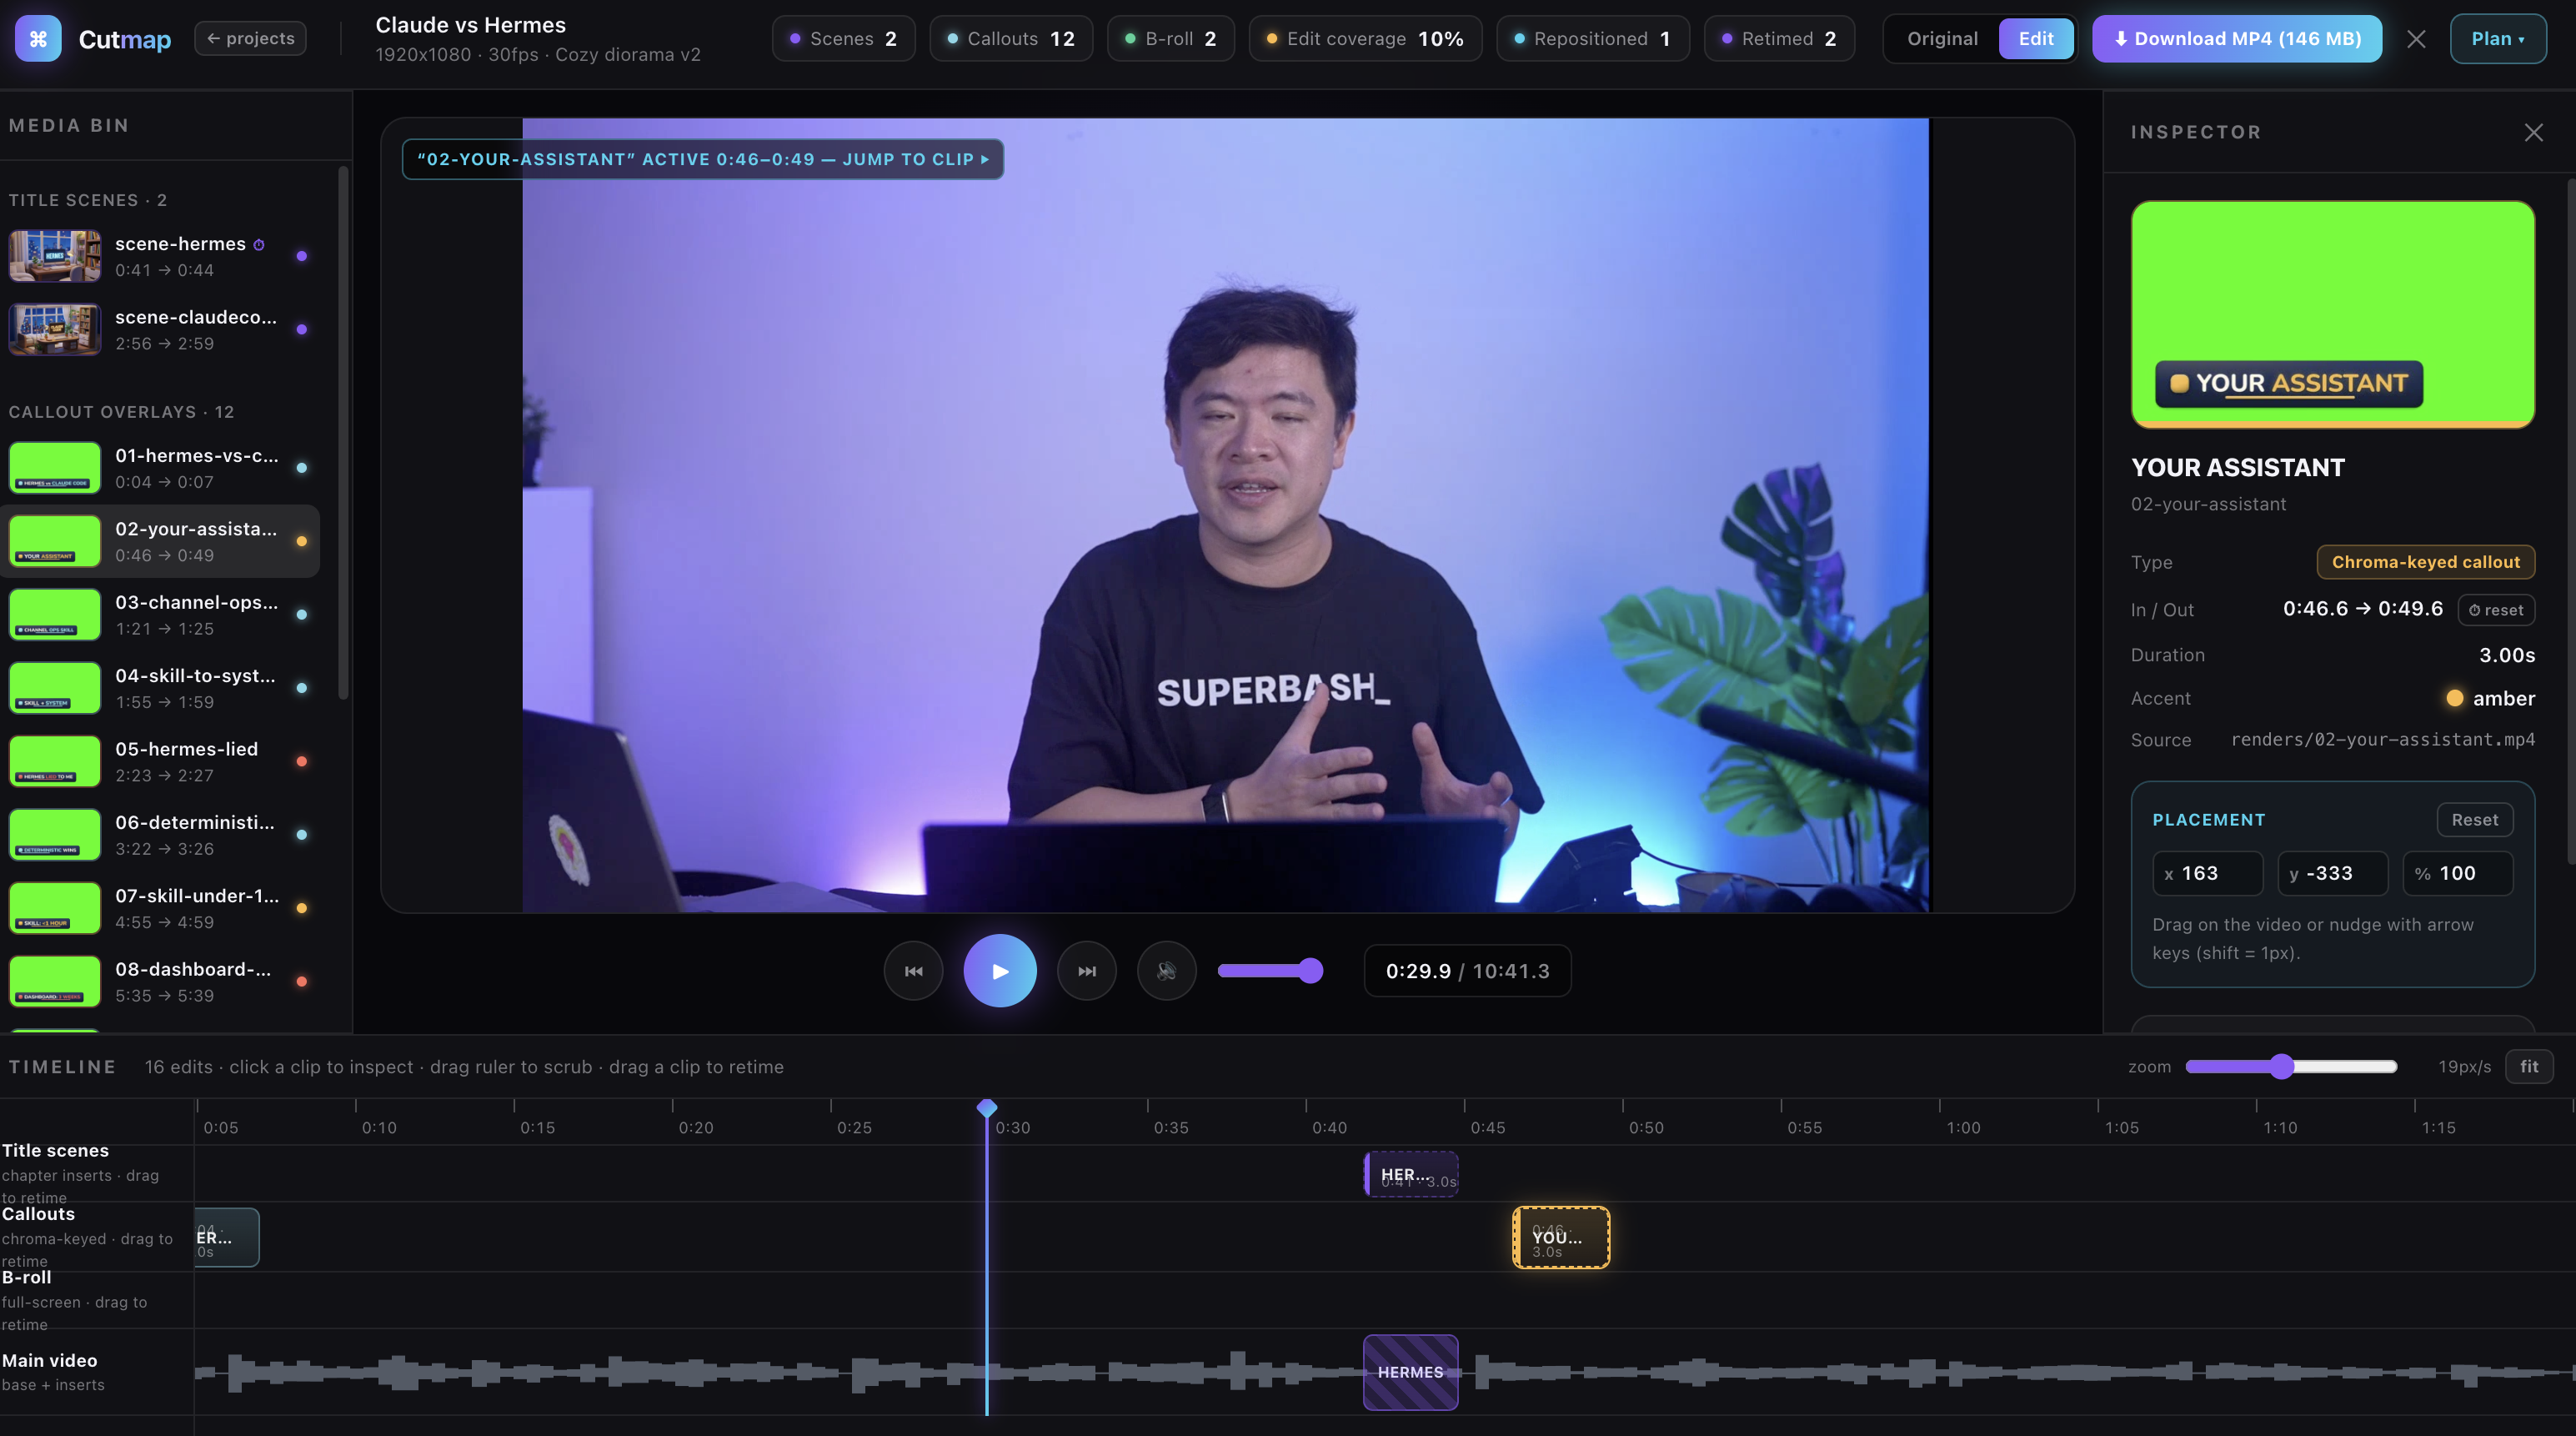Click the Retimed 2 pill
This screenshot has width=2576, height=1436.
click(x=1779, y=39)
